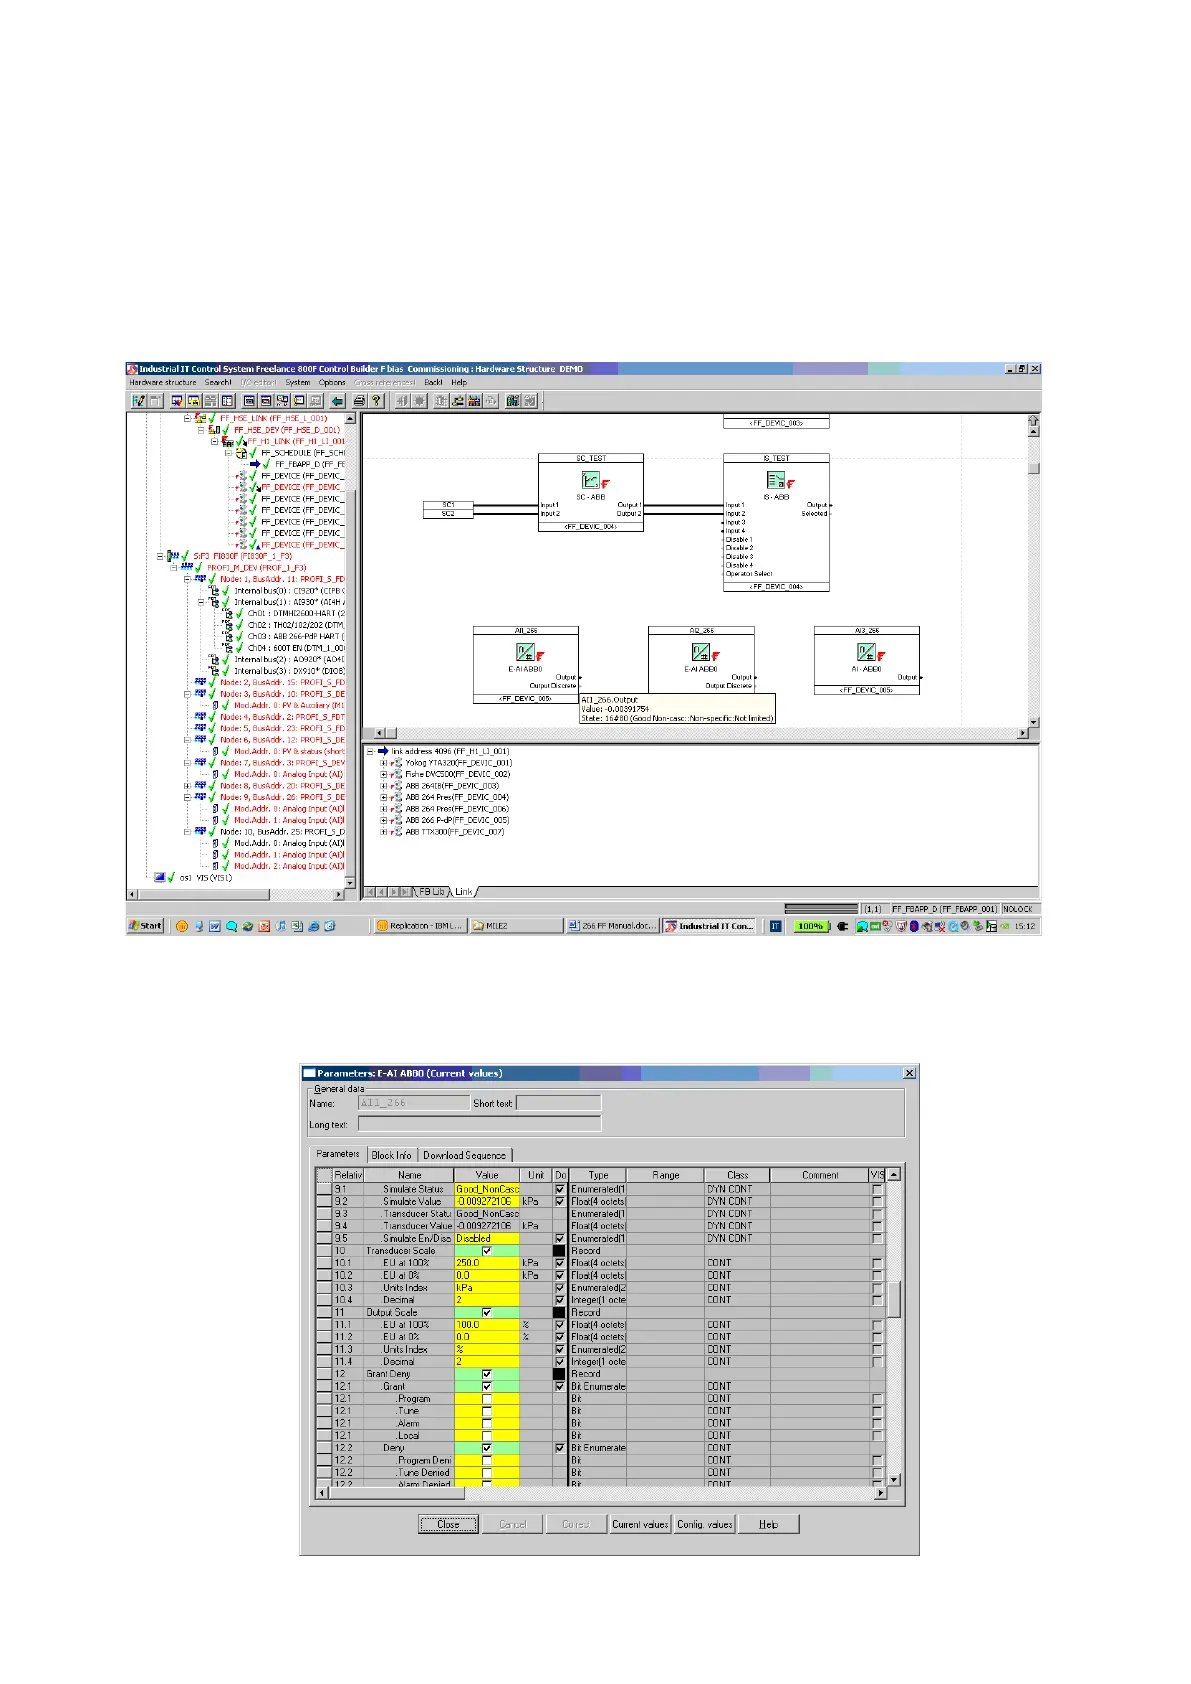Collapse the link address 4096 node
The image size is (1191, 1684).
click(370, 751)
